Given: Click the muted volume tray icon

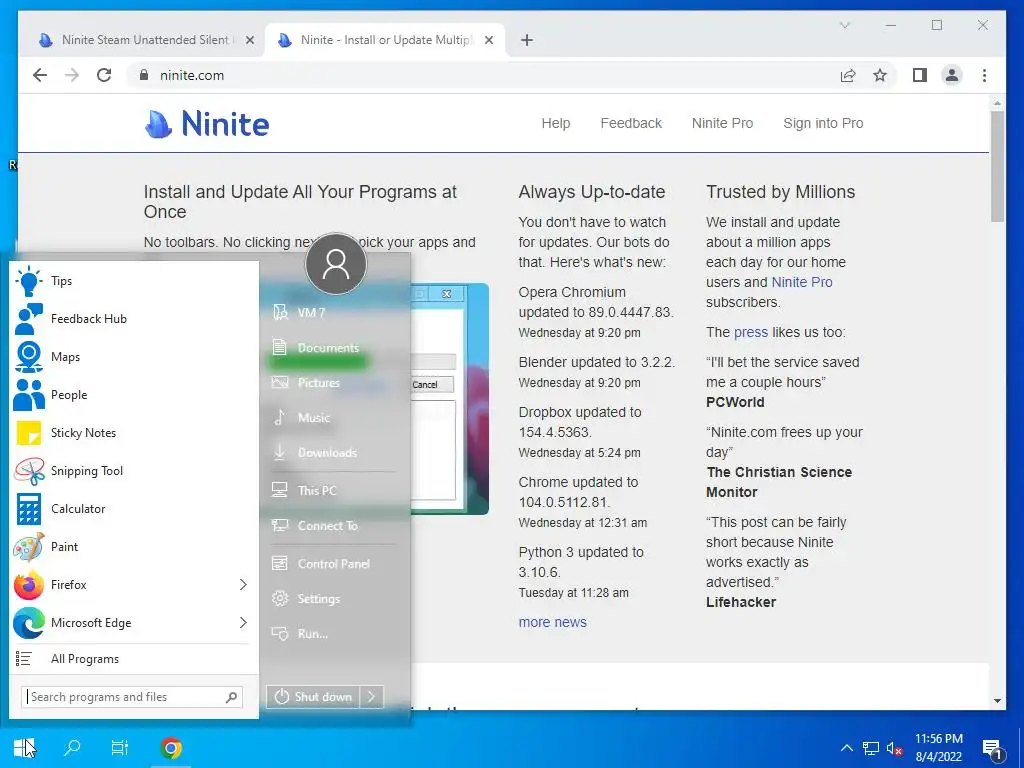Looking at the screenshot, I should coord(894,748).
